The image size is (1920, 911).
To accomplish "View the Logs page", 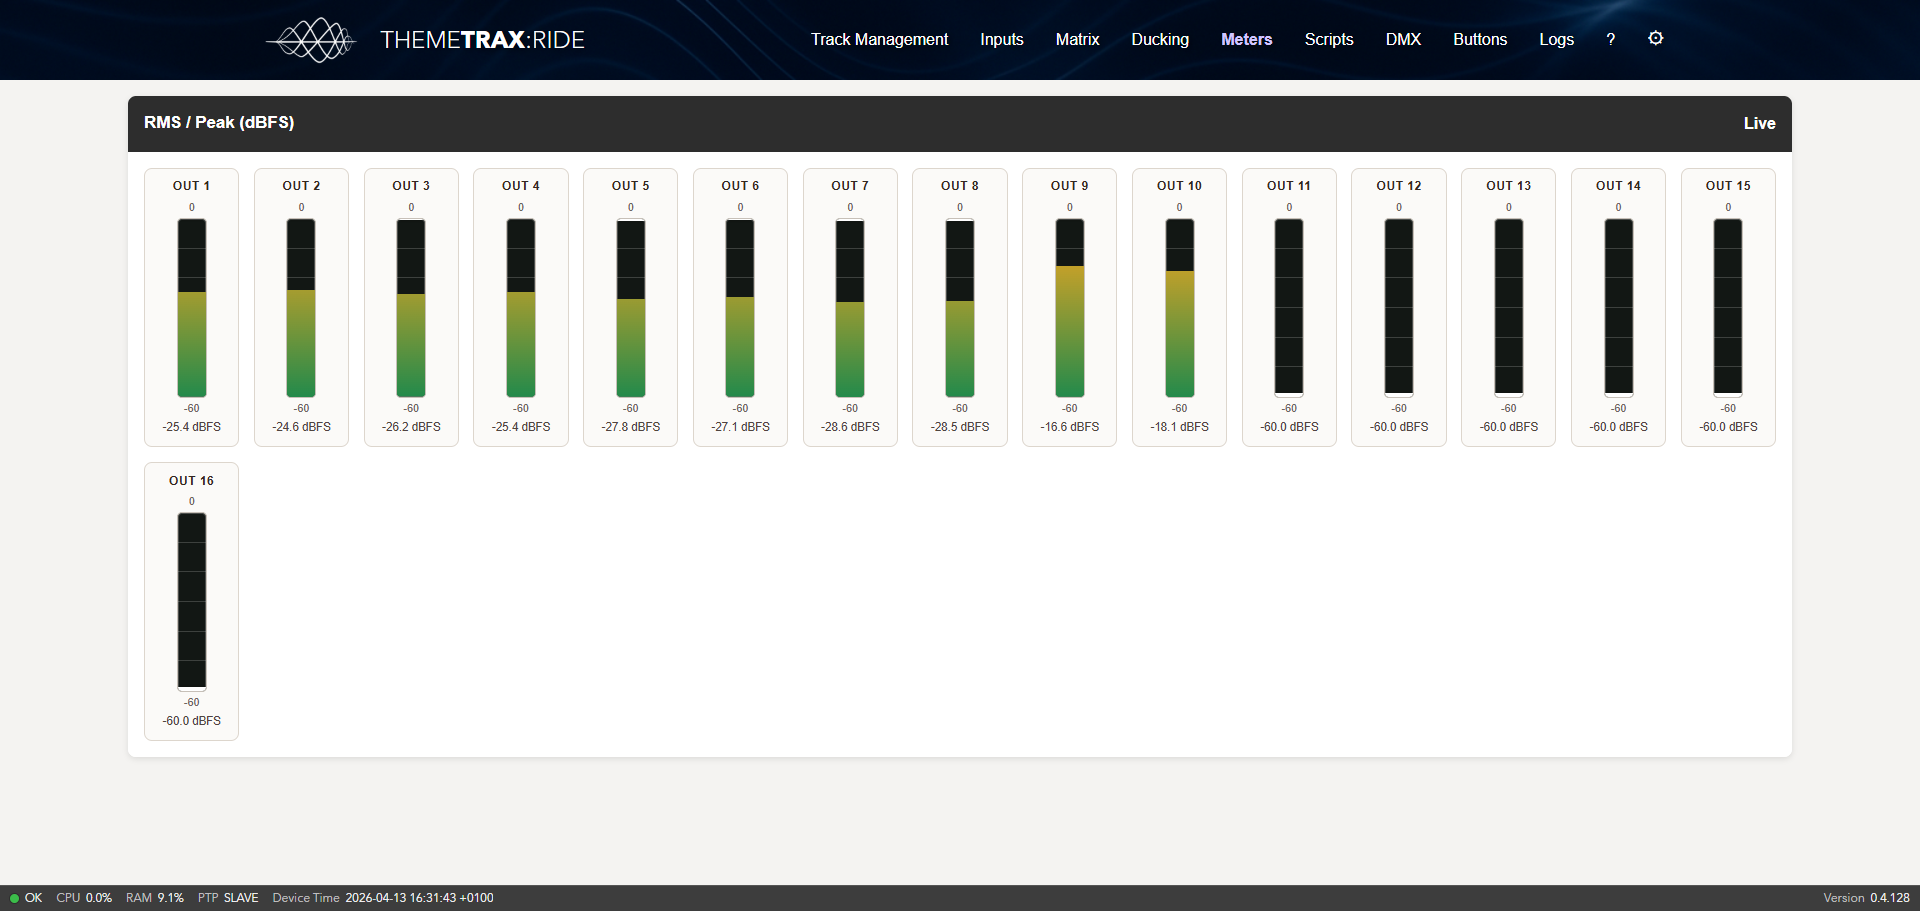I will click(1556, 39).
